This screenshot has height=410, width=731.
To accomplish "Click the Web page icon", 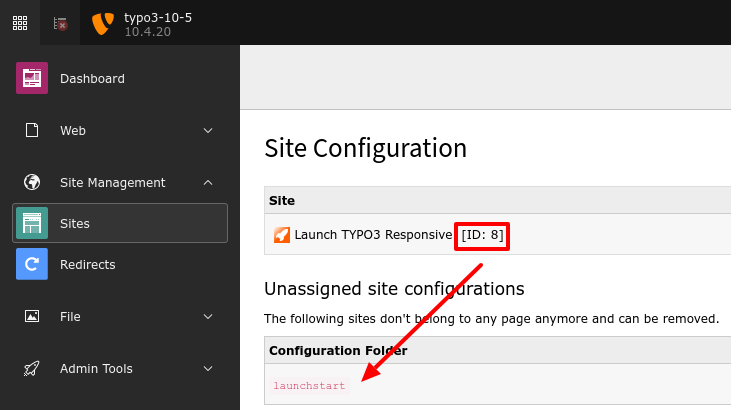I will click(x=32, y=130).
